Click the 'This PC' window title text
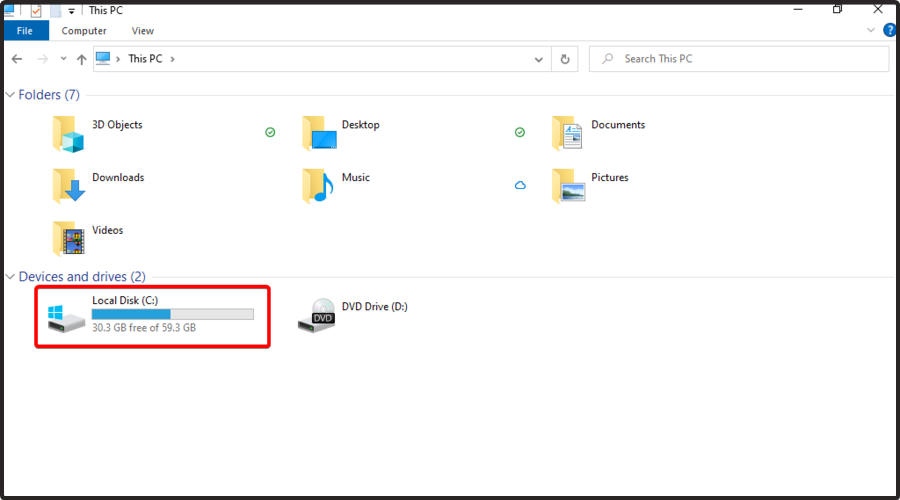 pyautogui.click(x=106, y=10)
